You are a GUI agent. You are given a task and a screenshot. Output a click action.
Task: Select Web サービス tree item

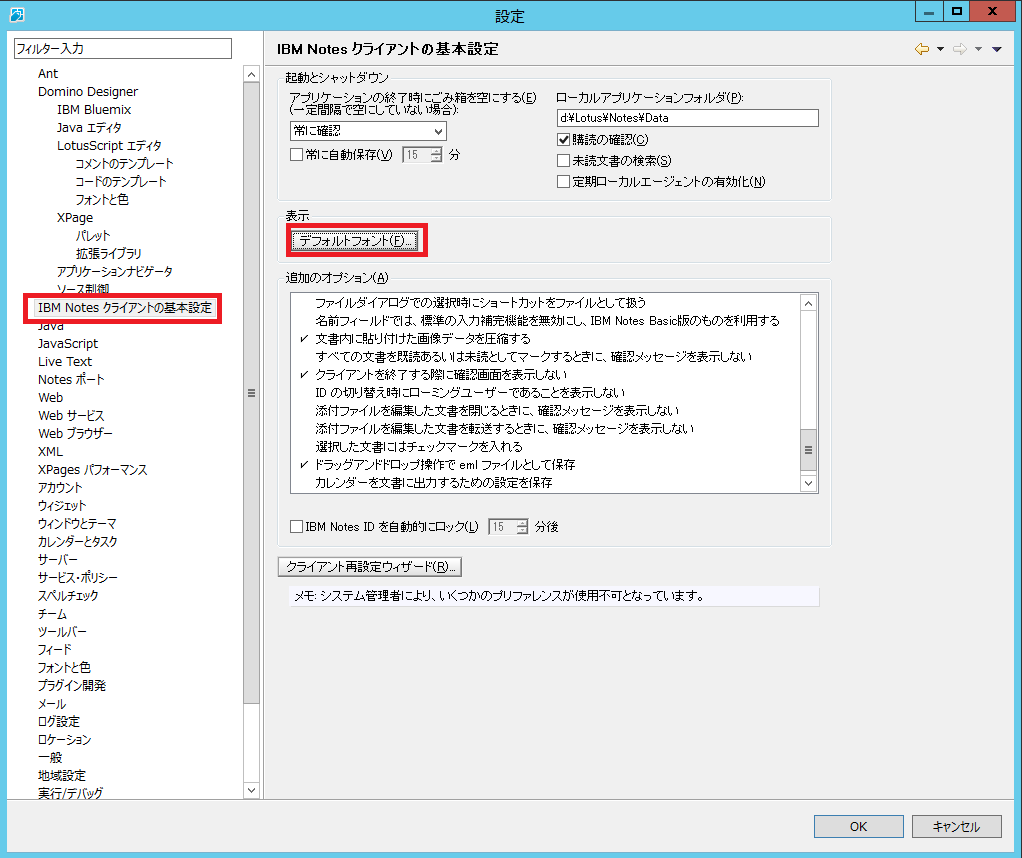tap(71, 415)
